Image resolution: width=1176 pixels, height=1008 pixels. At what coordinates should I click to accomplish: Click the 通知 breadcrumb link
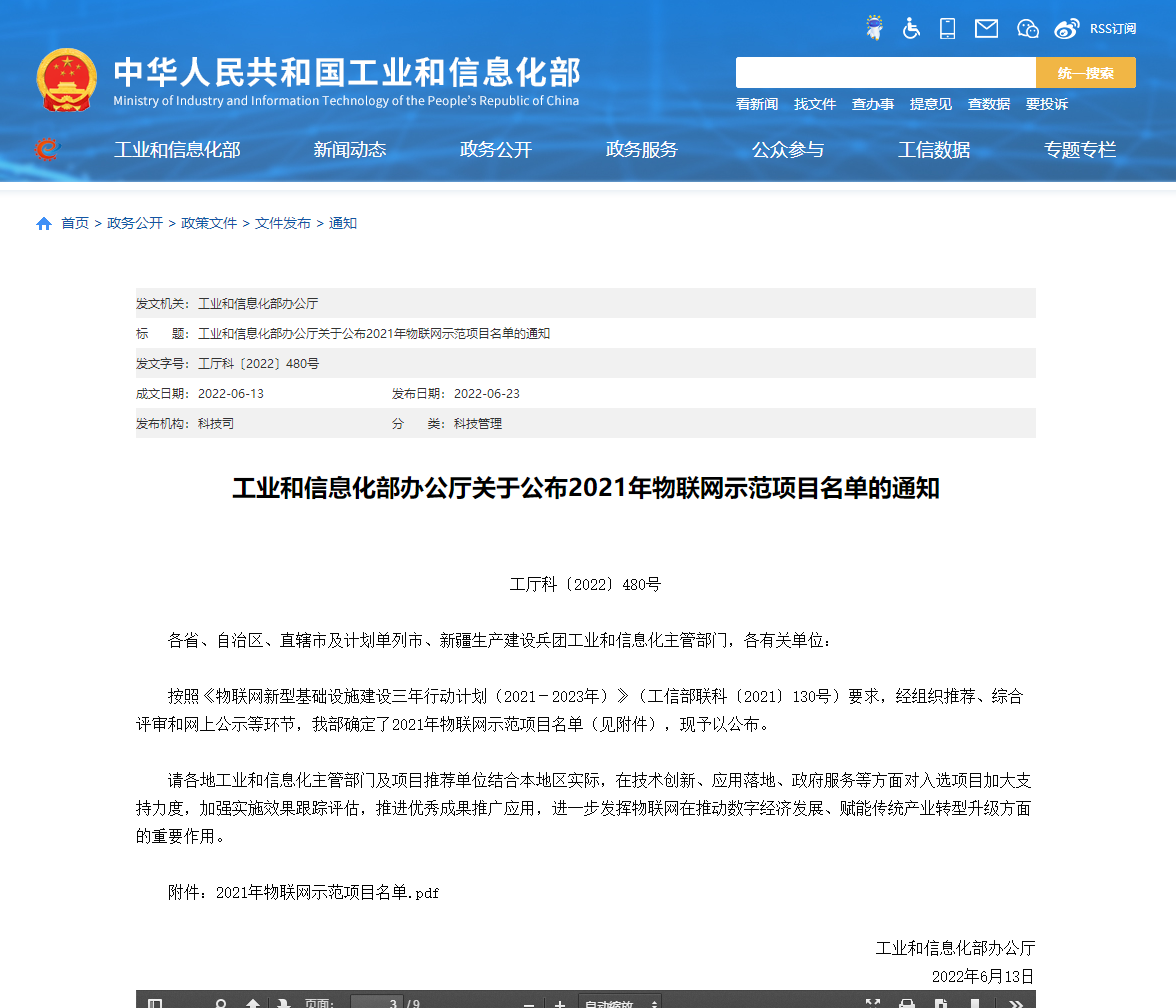pyautogui.click(x=343, y=224)
